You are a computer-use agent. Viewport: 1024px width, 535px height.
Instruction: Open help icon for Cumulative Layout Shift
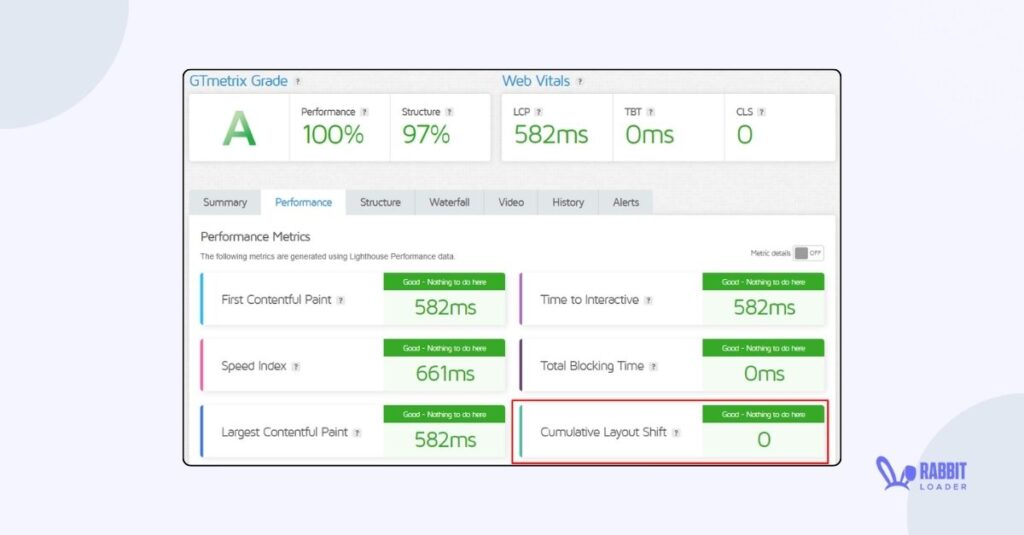(677, 432)
